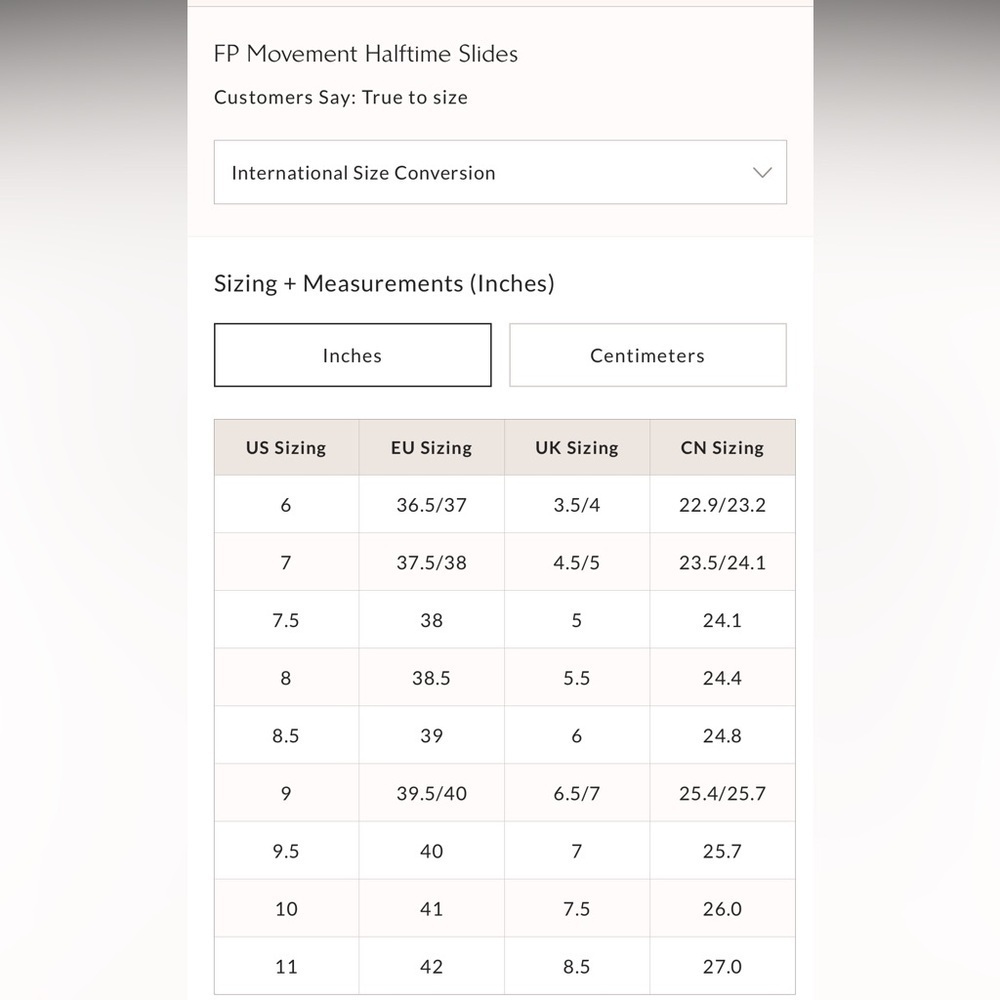
Task: Select UK size 4.5/5 cell
Action: tap(577, 563)
